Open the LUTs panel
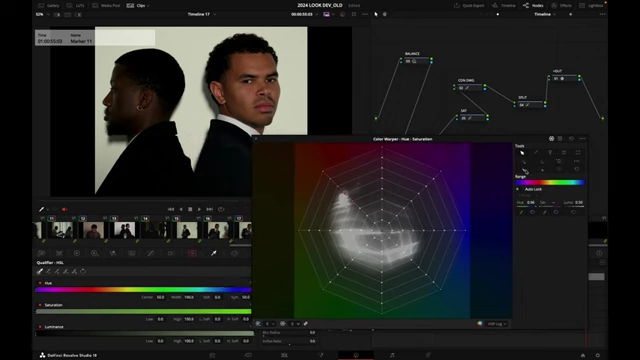This screenshot has width=640, height=360. pyautogui.click(x=76, y=6)
